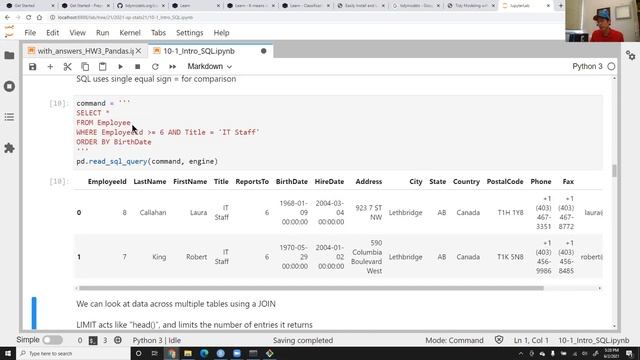Show Running Terminals and Kernels panel
This screenshot has width=640, height=360.
[x=9, y=87]
